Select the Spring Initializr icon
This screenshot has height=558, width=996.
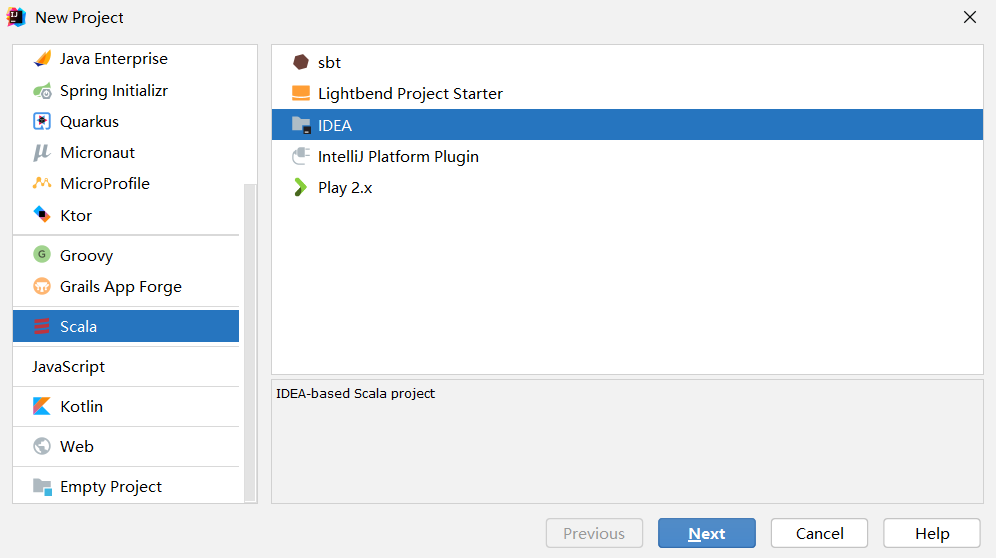[x=42, y=90]
